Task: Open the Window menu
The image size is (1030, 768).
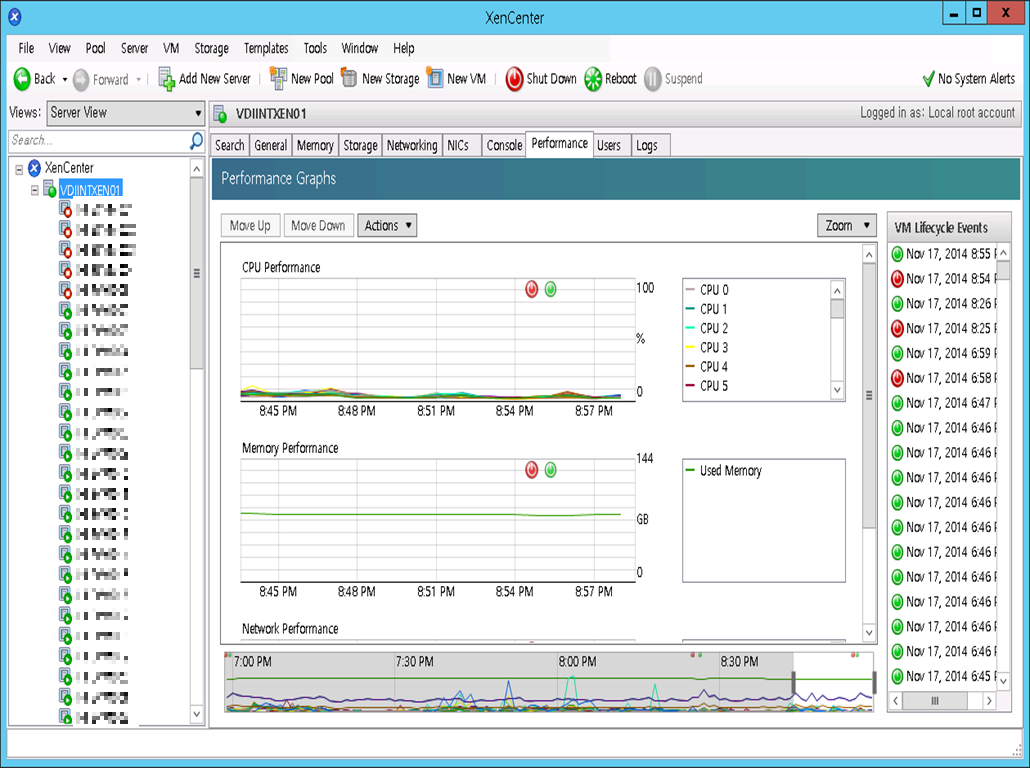Action: [359, 48]
